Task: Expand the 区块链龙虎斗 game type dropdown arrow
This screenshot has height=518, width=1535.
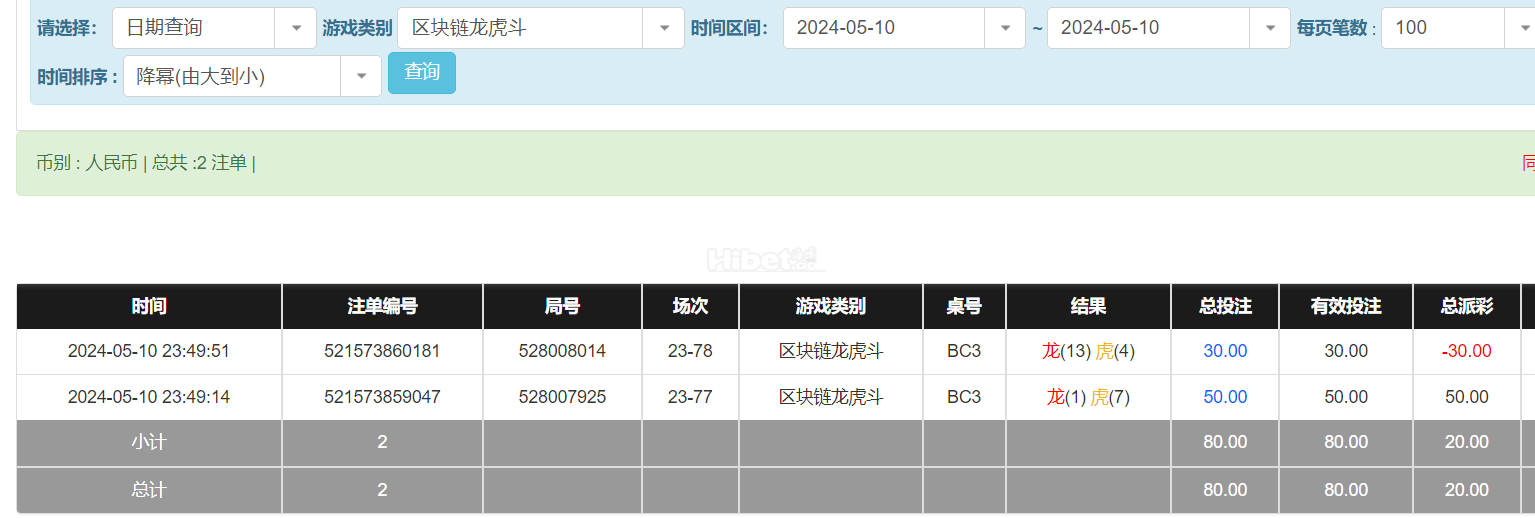Action: (x=664, y=28)
